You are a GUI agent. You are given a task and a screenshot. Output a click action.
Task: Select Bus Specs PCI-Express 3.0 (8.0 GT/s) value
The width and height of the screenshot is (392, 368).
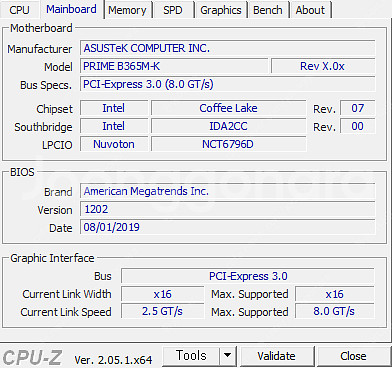click(x=227, y=84)
